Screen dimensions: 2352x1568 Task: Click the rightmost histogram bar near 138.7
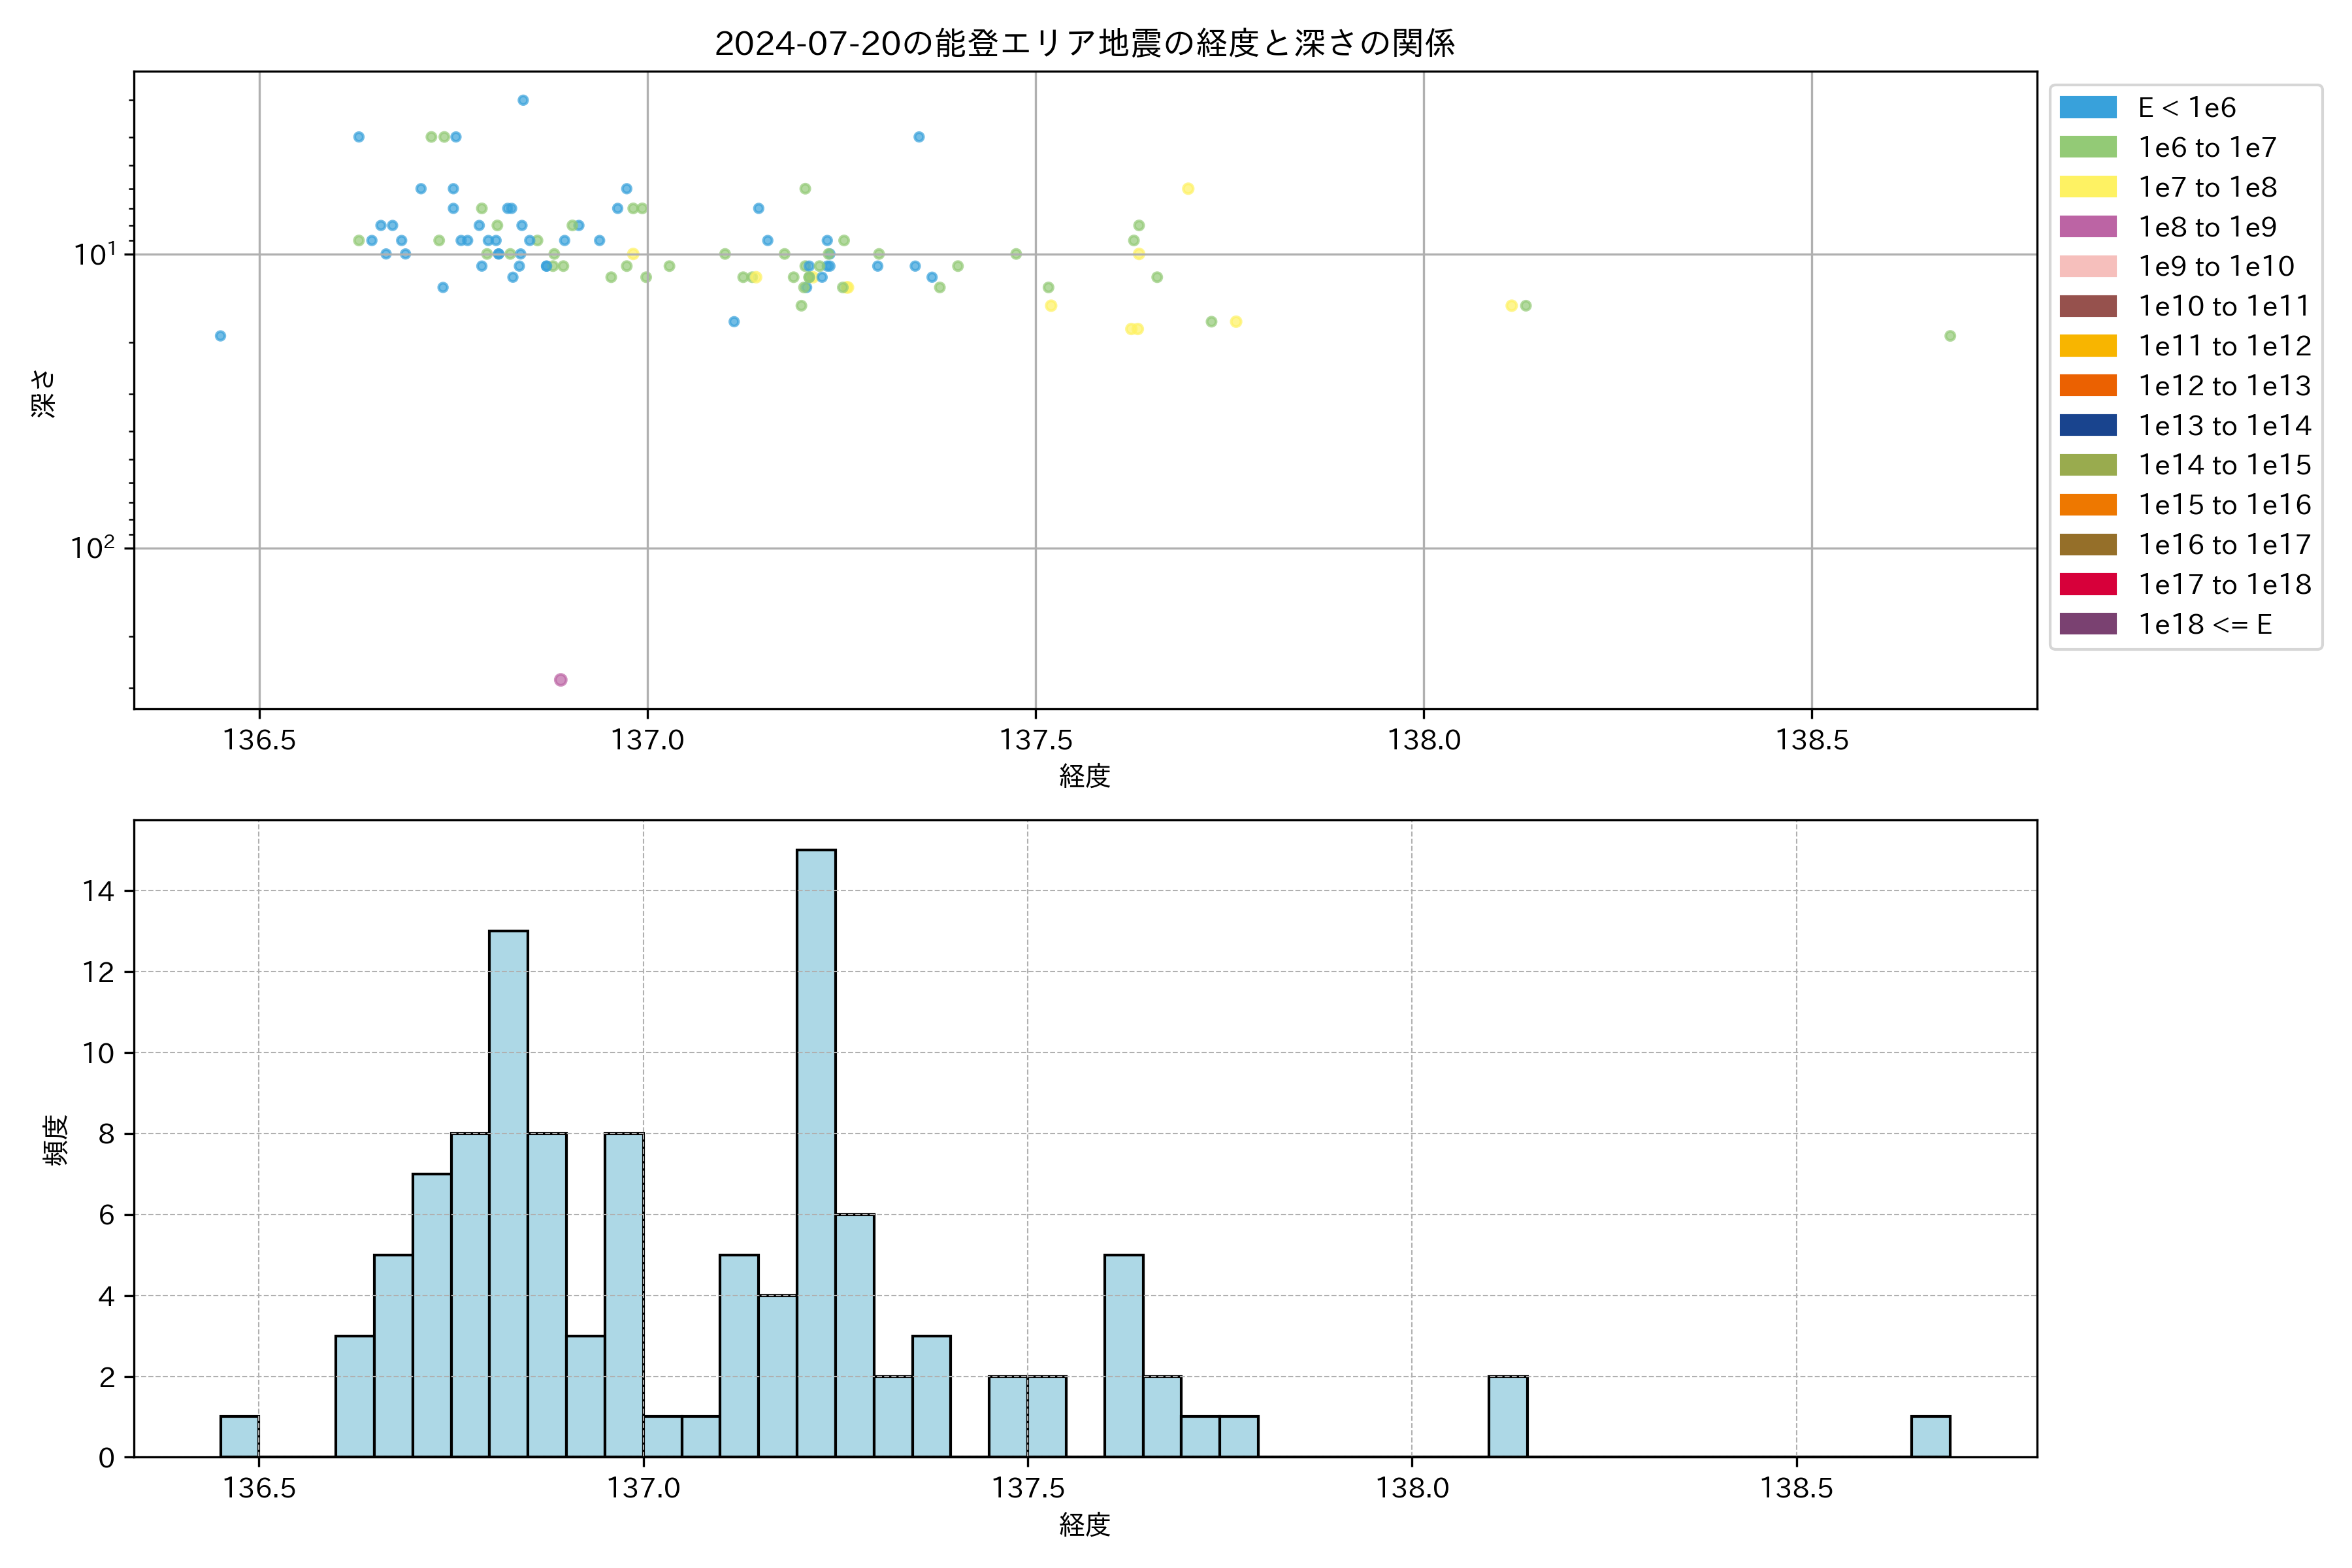[x=1930, y=1437]
